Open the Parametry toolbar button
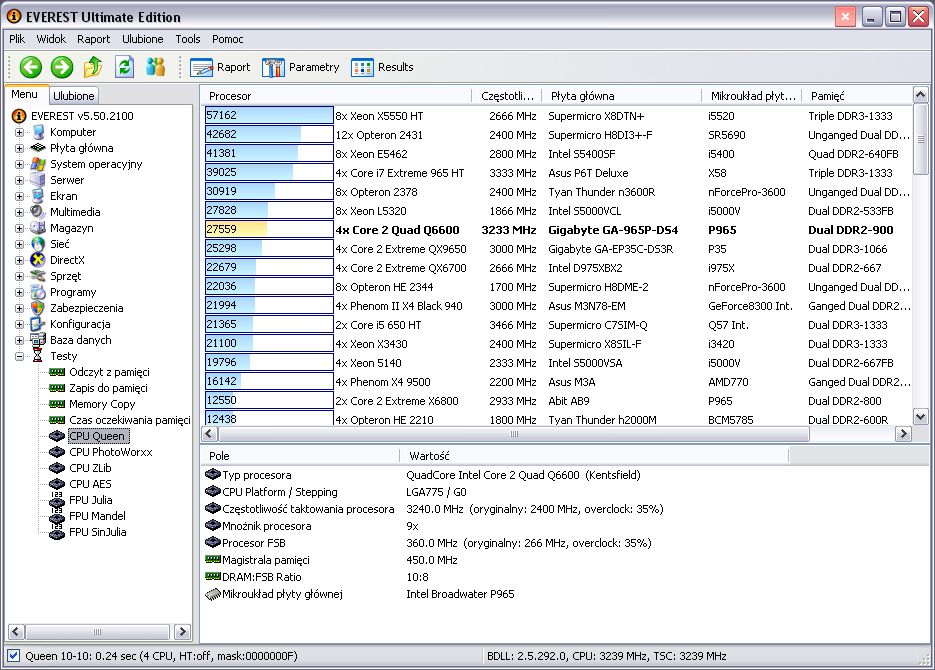 tap(301, 67)
